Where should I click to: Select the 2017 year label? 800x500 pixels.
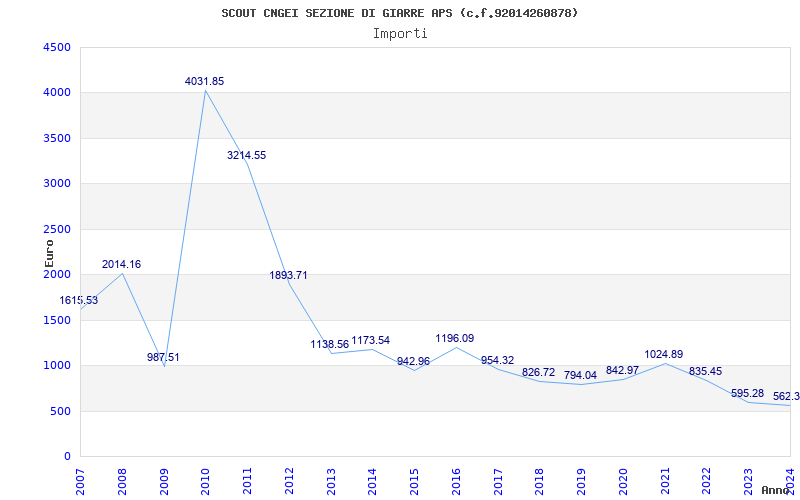click(x=497, y=482)
